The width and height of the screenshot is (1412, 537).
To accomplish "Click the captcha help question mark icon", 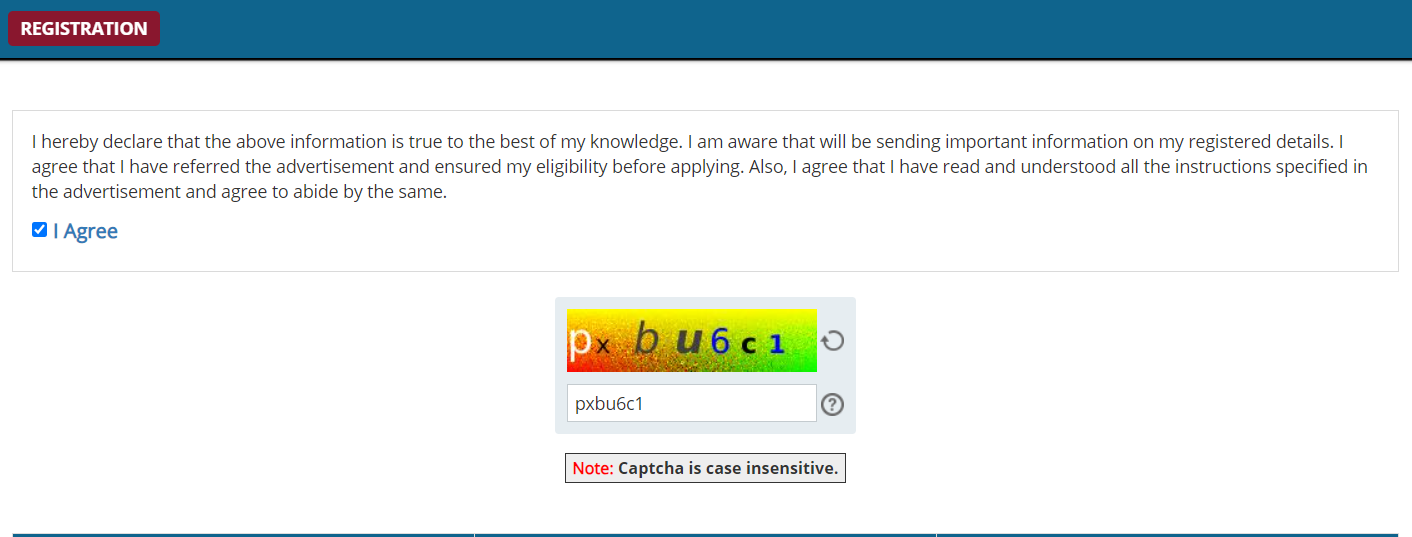I will tap(832, 404).
